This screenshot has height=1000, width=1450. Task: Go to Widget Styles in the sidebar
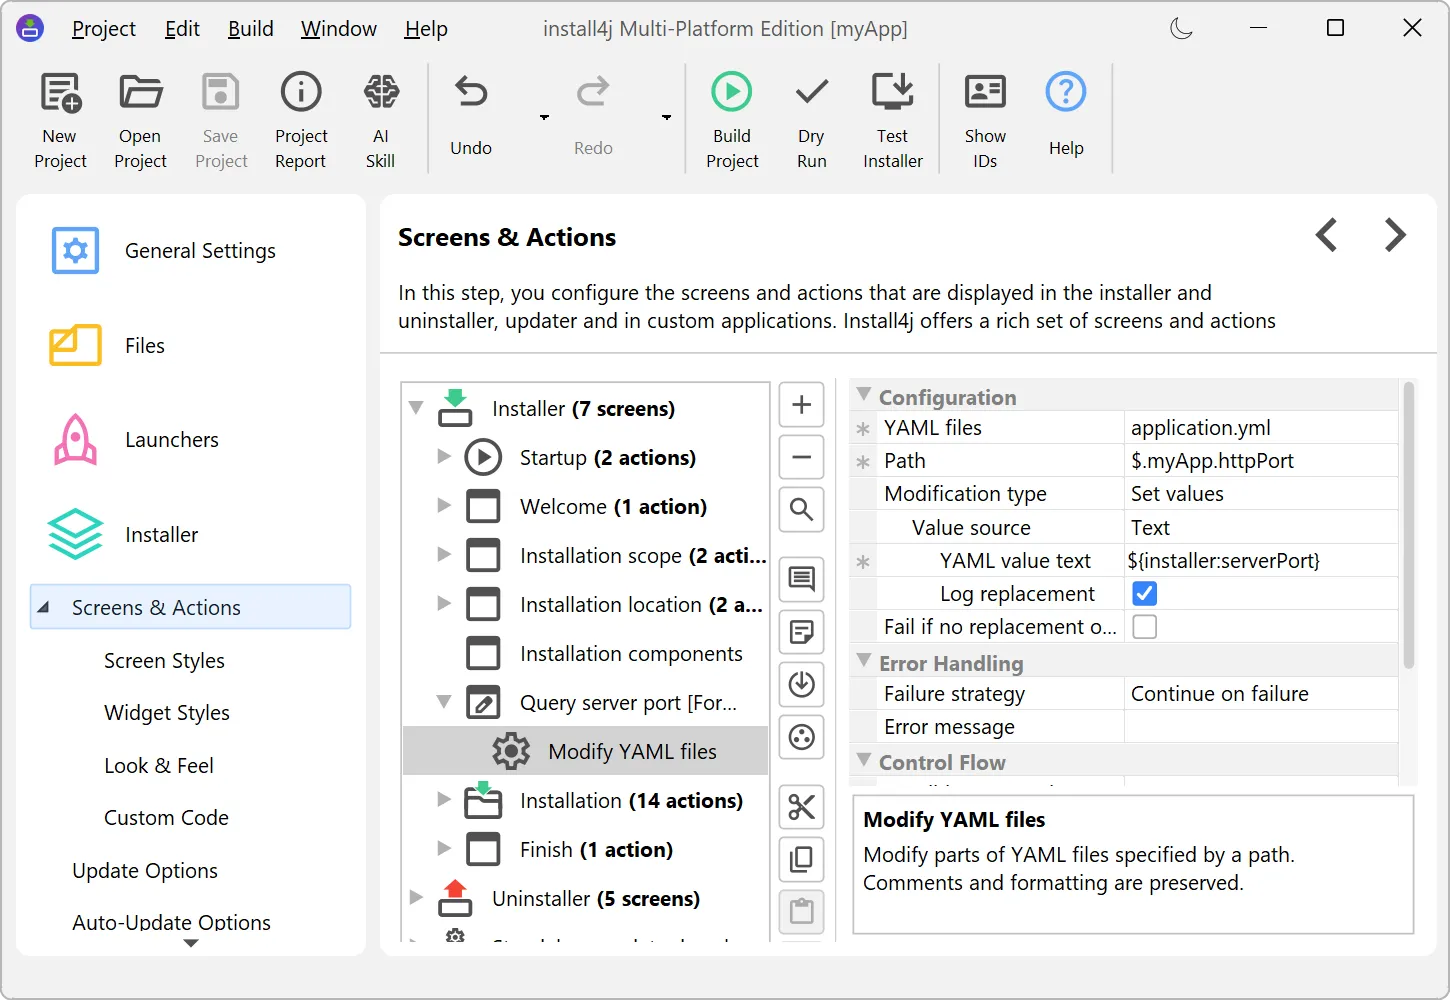(167, 713)
